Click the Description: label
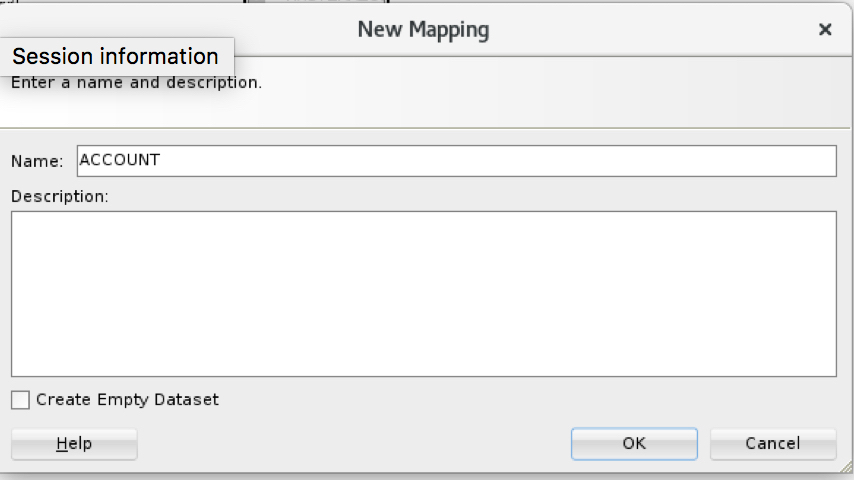The image size is (854, 480). coord(59,196)
